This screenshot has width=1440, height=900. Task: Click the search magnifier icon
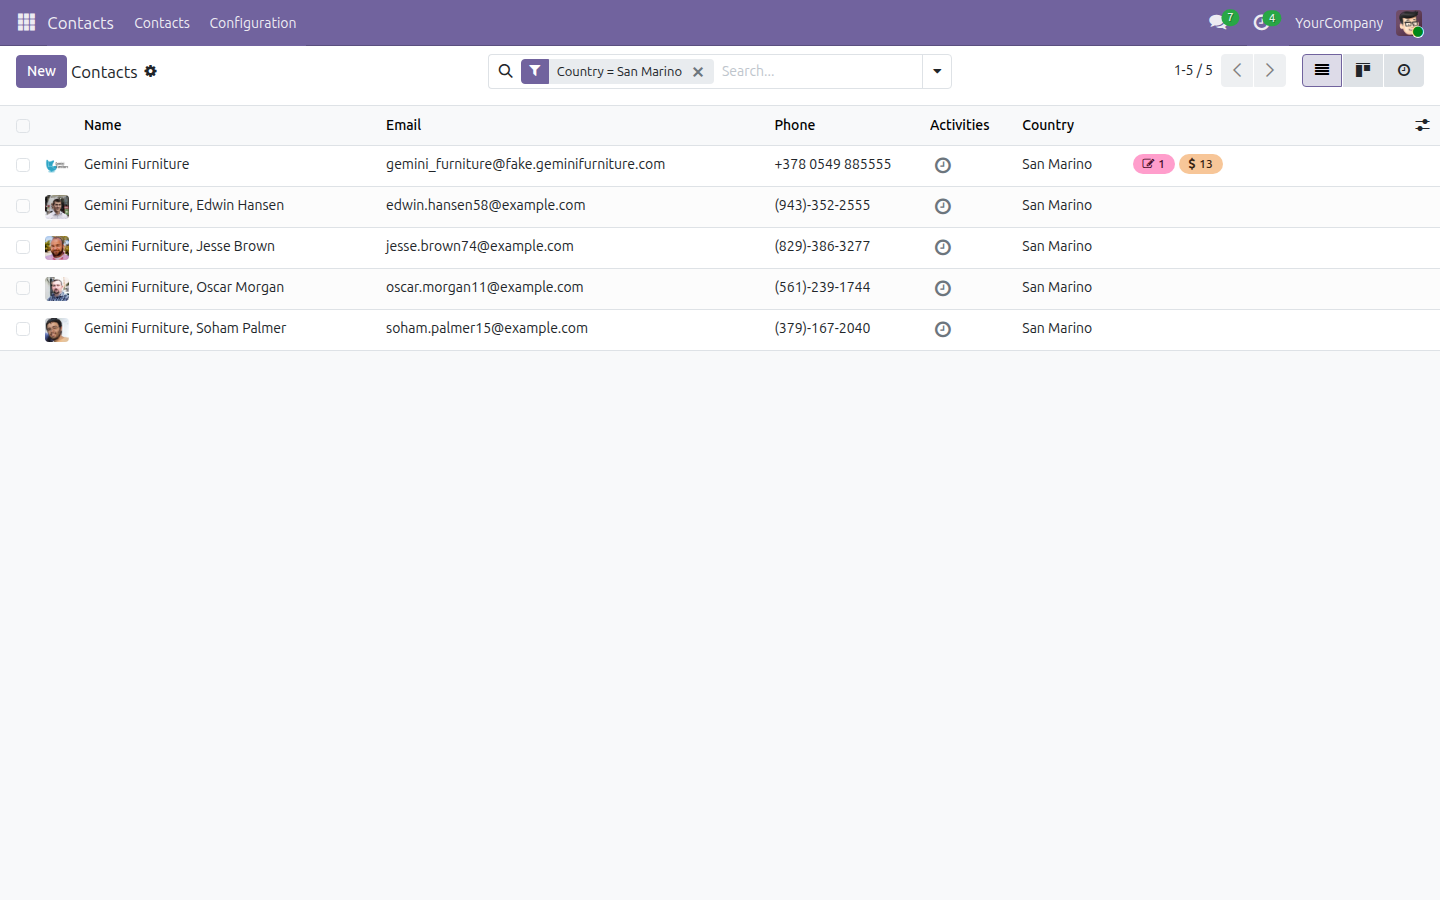505,71
